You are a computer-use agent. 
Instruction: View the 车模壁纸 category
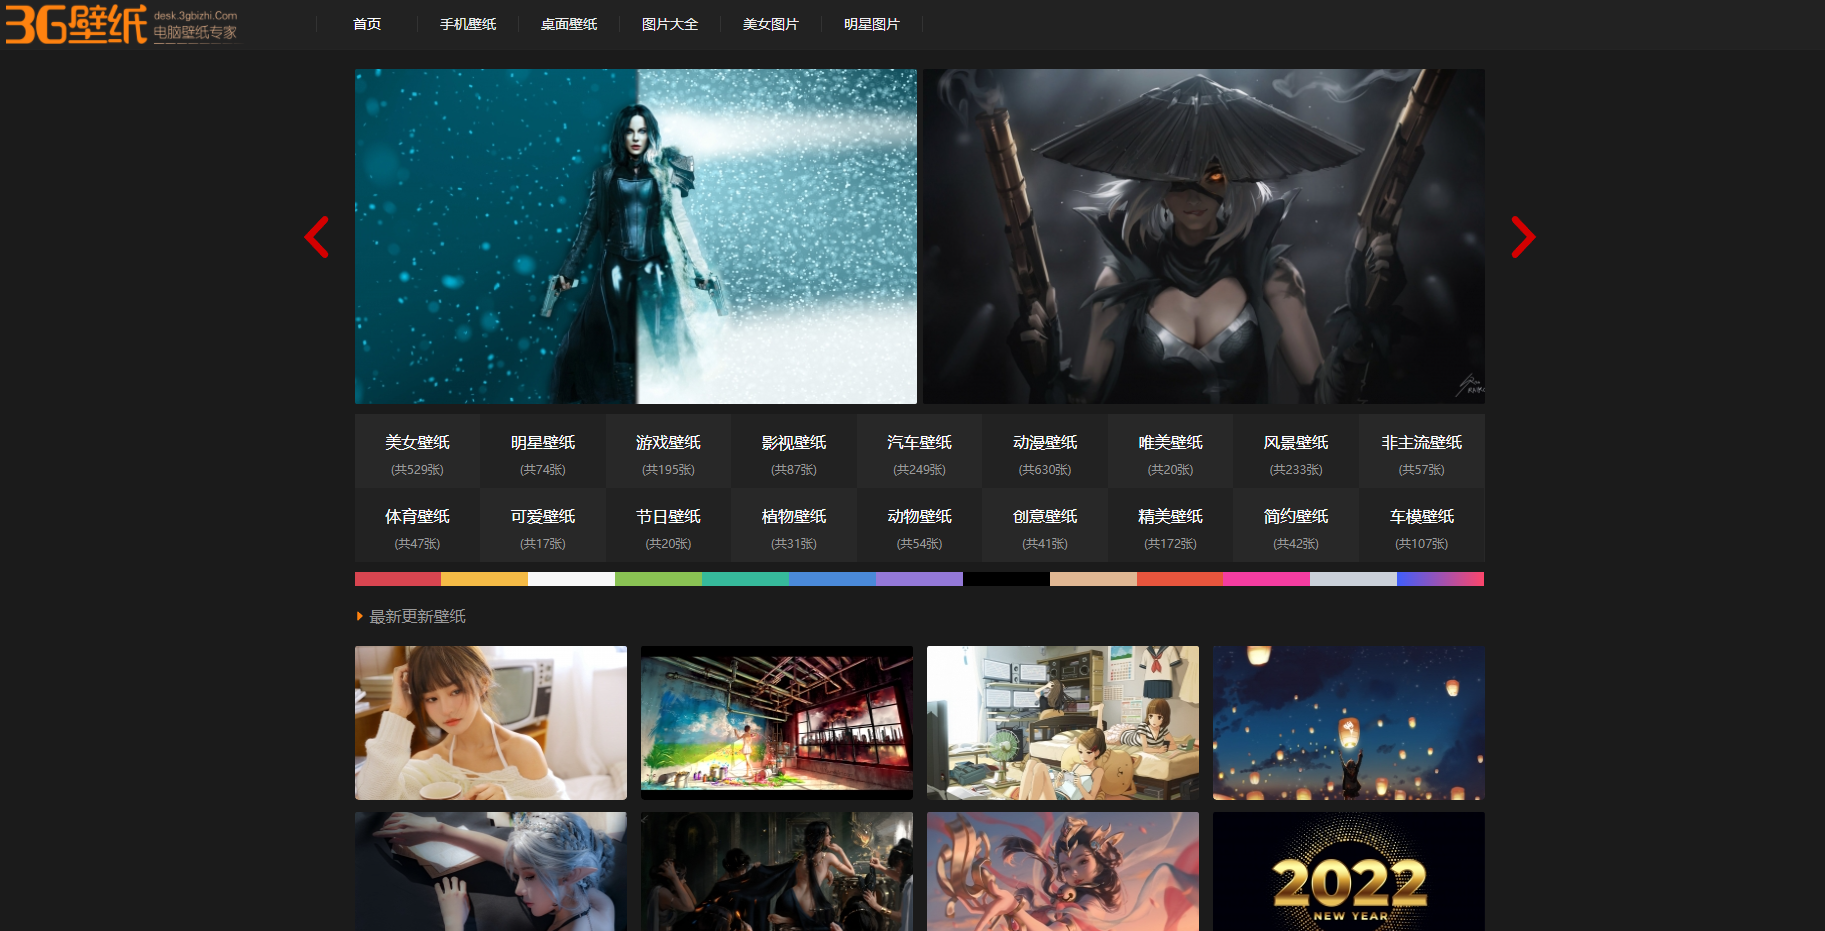click(1421, 526)
